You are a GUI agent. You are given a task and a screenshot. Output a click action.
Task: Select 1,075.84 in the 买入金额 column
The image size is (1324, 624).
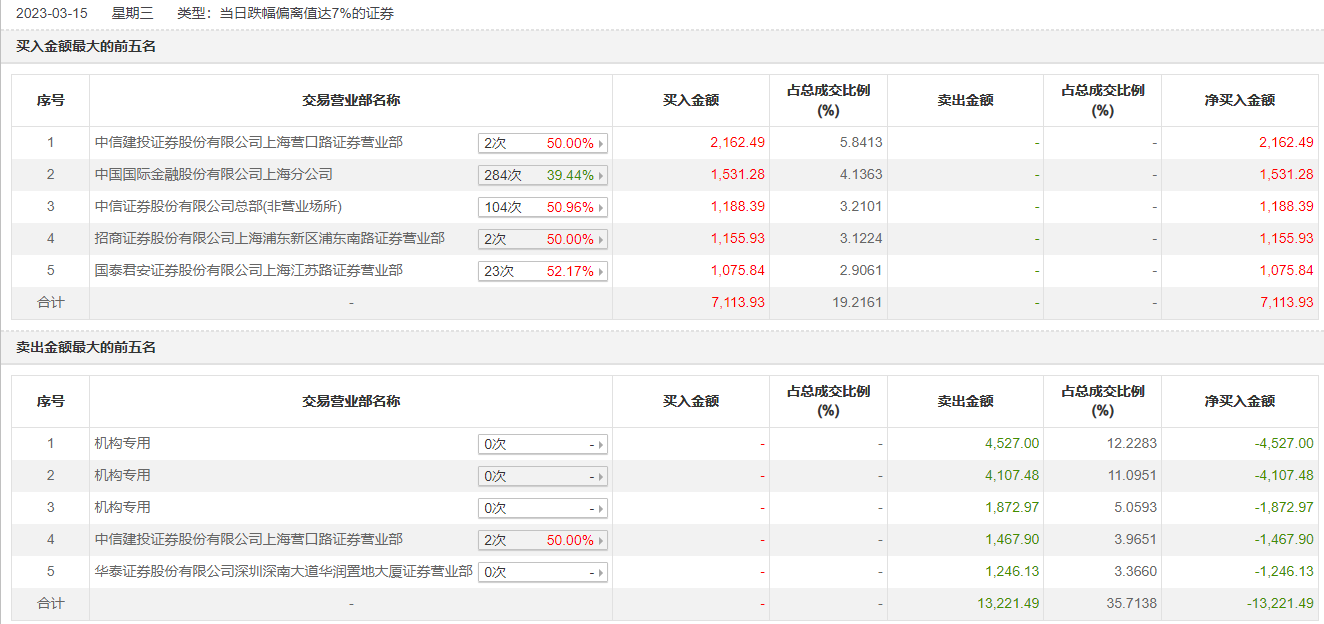click(x=737, y=271)
